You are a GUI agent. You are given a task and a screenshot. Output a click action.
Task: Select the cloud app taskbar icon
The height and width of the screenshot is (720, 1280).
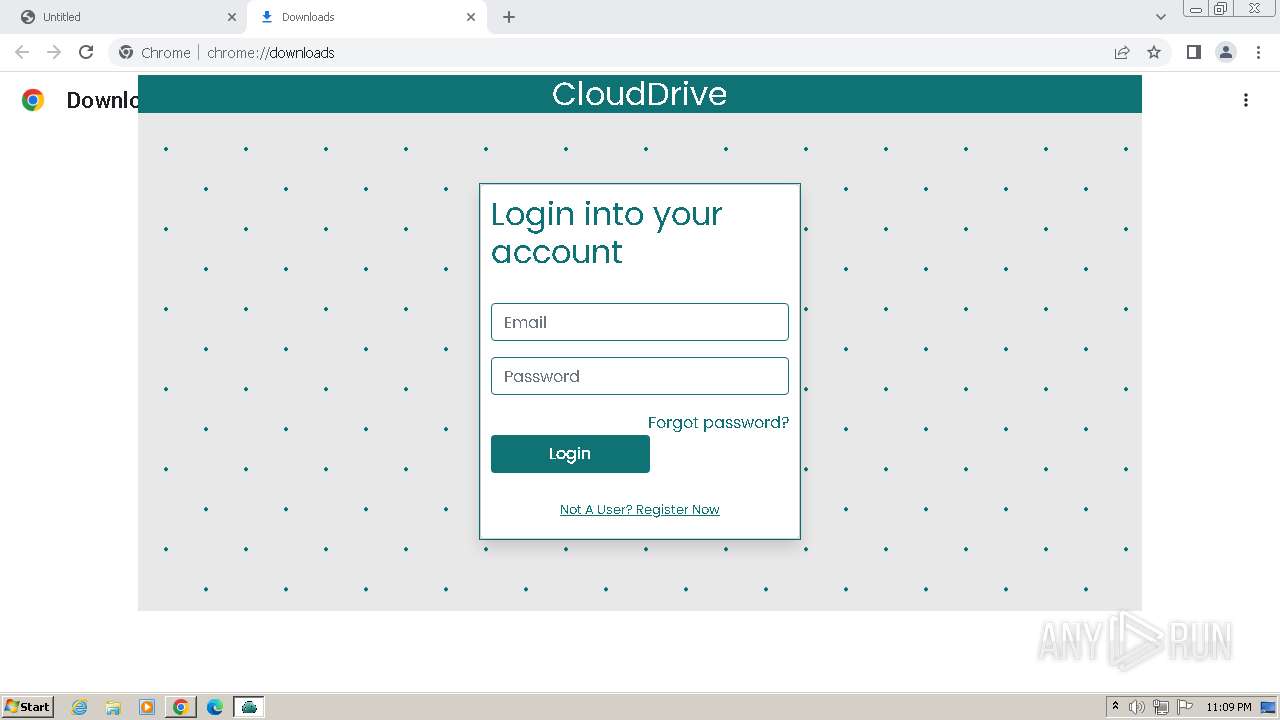tap(249, 707)
